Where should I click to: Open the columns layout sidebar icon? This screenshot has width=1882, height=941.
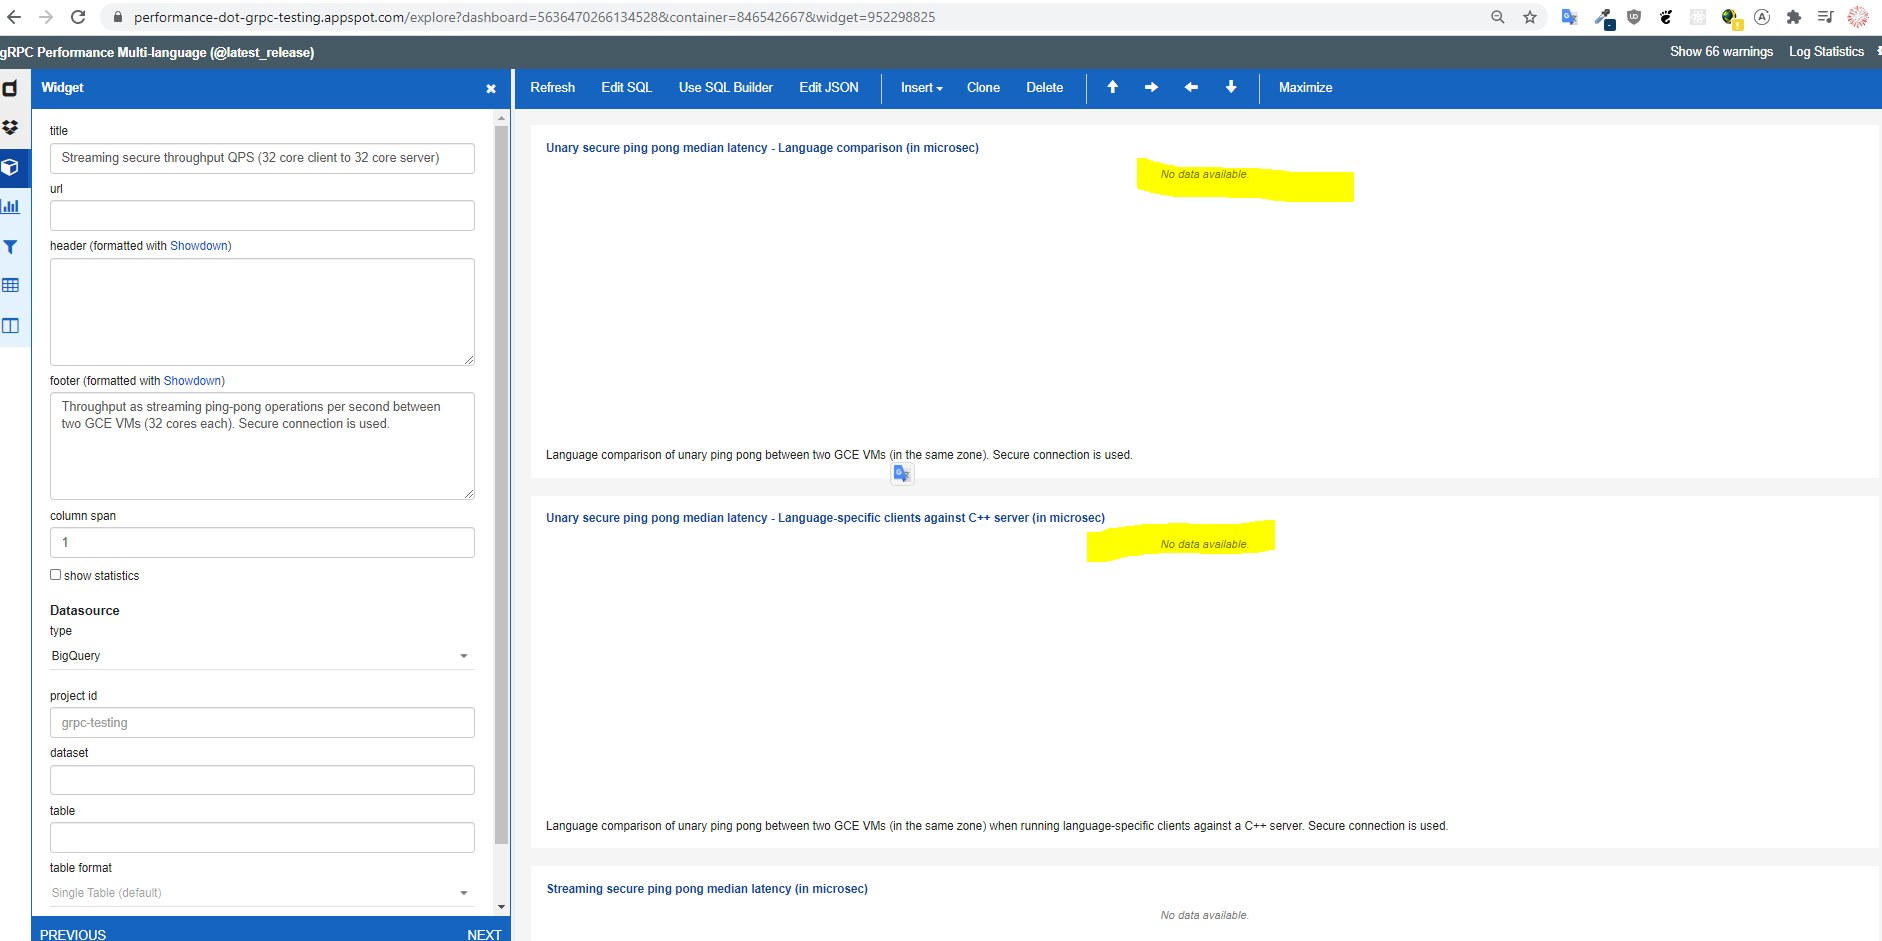(10, 326)
